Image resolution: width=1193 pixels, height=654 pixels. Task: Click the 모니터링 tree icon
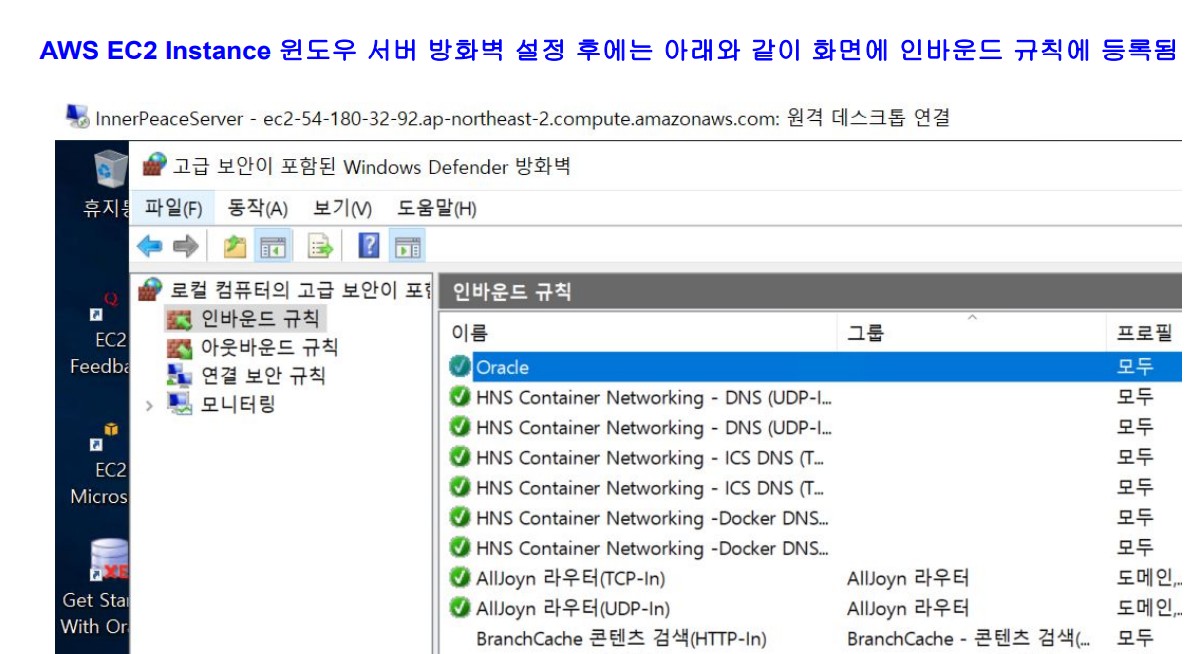180,404
